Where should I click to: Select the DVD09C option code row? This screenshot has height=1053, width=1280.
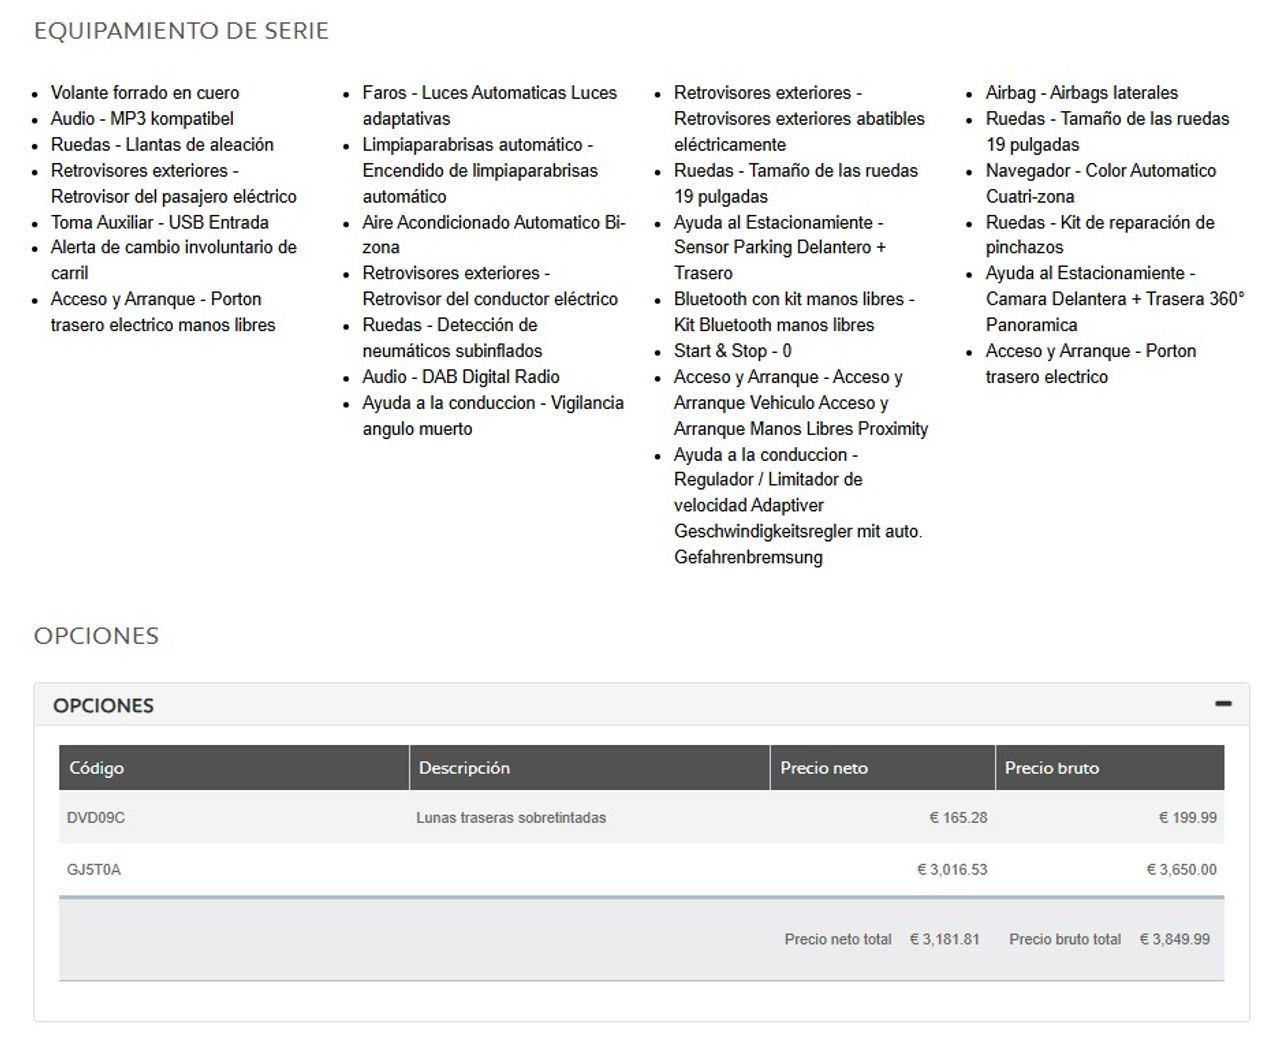(641, 817)
